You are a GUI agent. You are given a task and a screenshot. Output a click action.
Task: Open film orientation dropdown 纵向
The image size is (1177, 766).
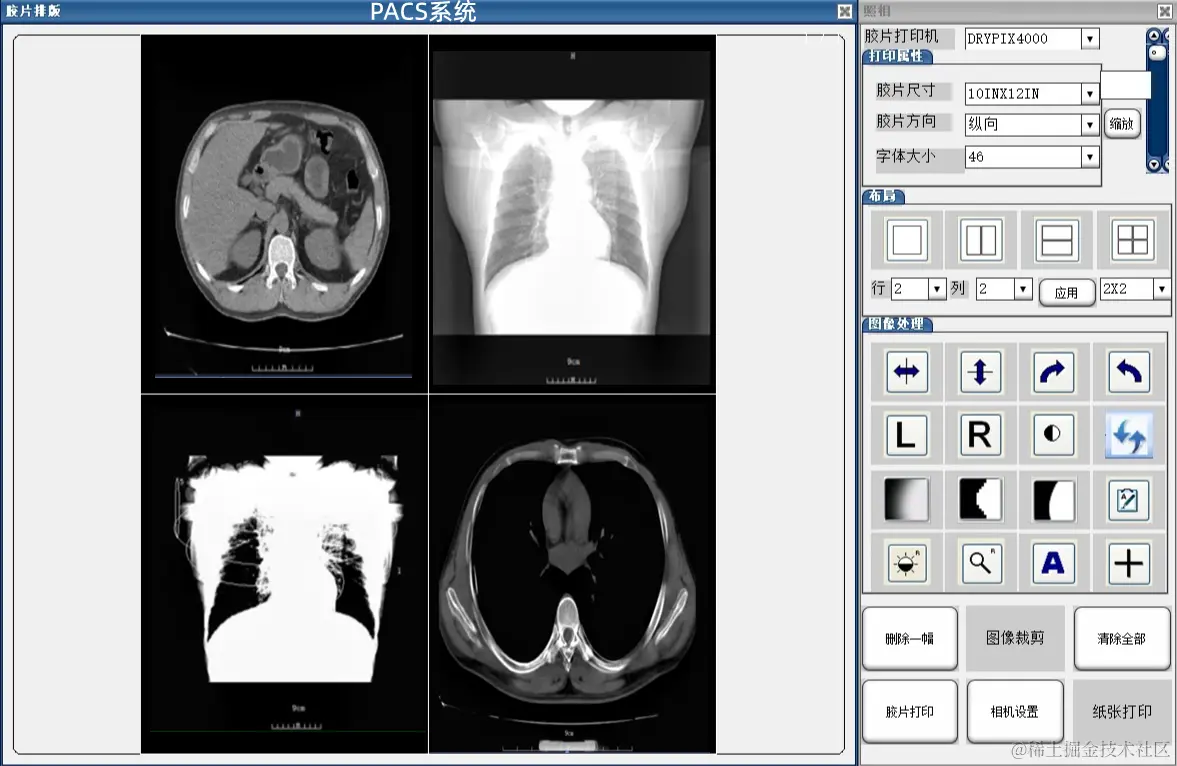(1090, 124)
